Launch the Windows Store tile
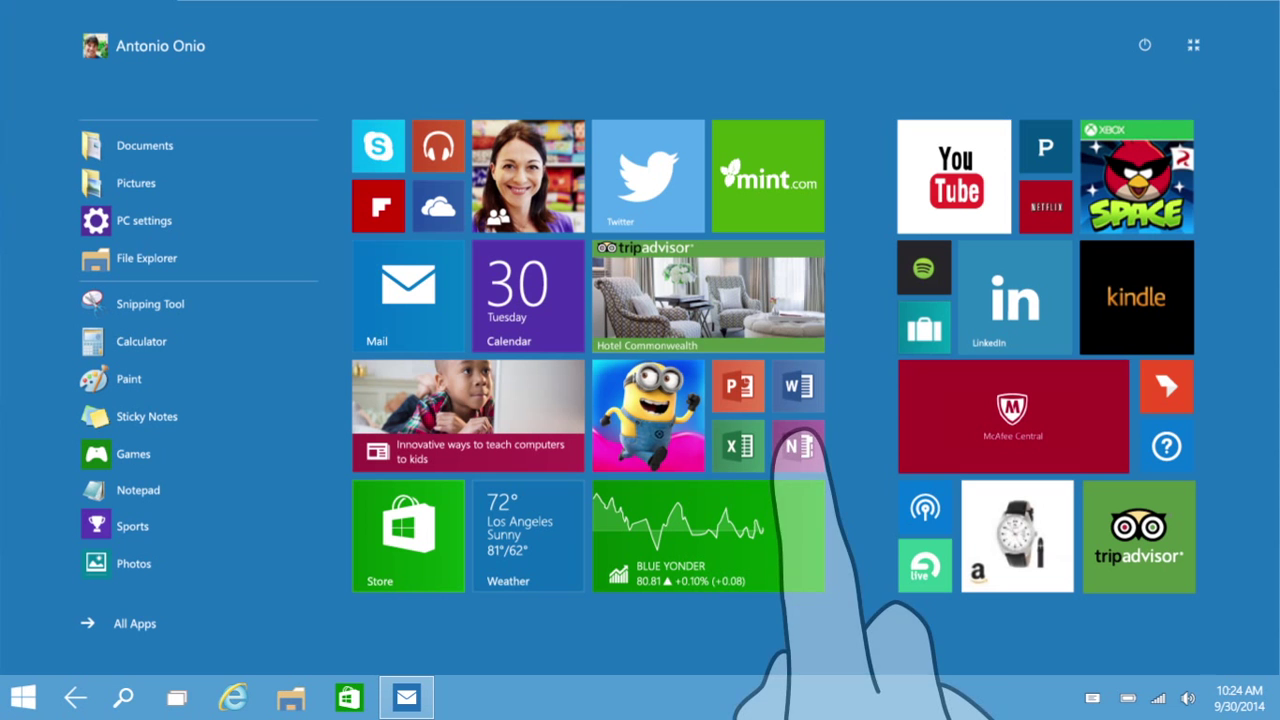The width and height of the screenshot is (1280, 720). click(x=408, y=536)
